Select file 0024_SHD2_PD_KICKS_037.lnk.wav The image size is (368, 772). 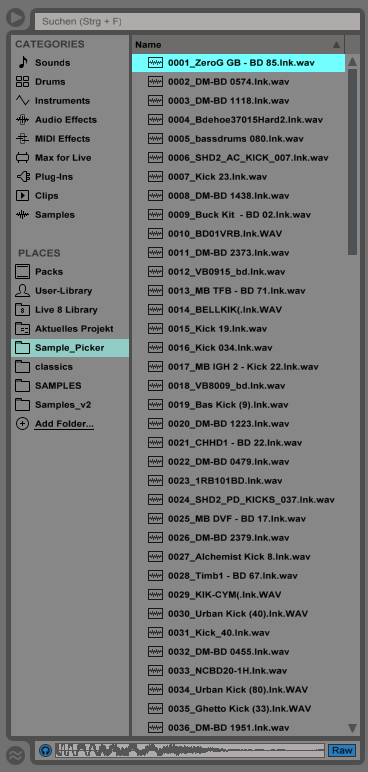(x=238, y=500)
